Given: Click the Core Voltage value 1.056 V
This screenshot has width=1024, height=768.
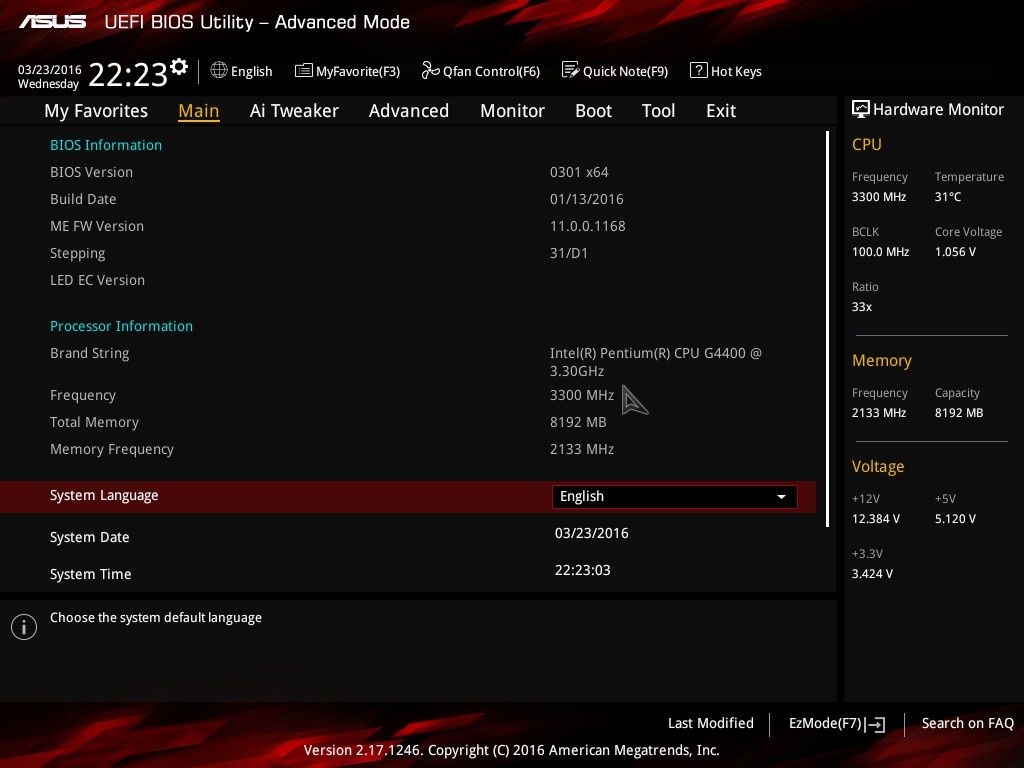Looking at the screenshot, I should click(x=955, y=252).
